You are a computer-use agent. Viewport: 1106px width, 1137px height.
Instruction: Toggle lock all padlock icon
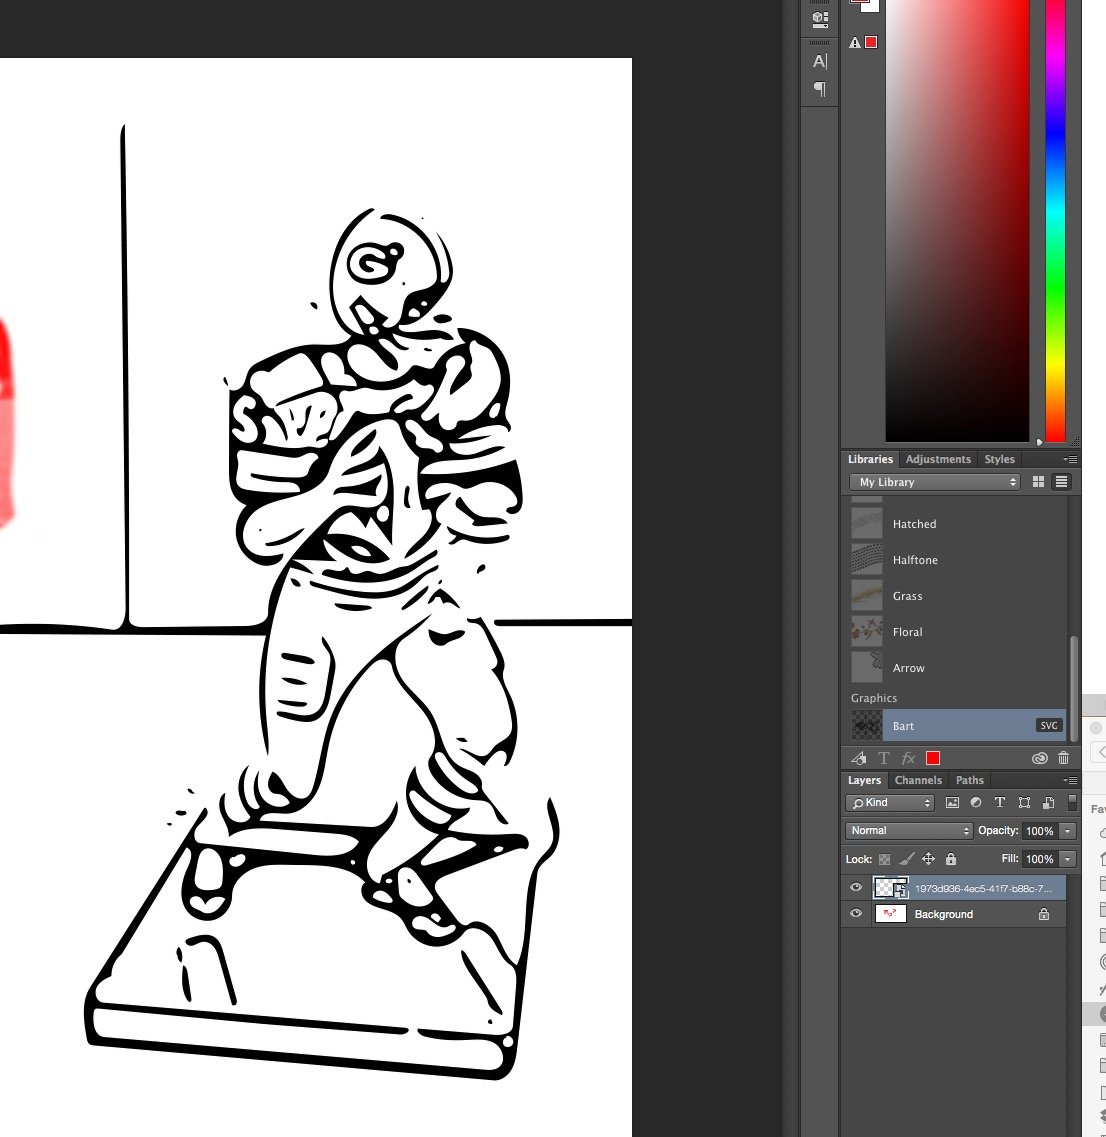coord(951,859)
